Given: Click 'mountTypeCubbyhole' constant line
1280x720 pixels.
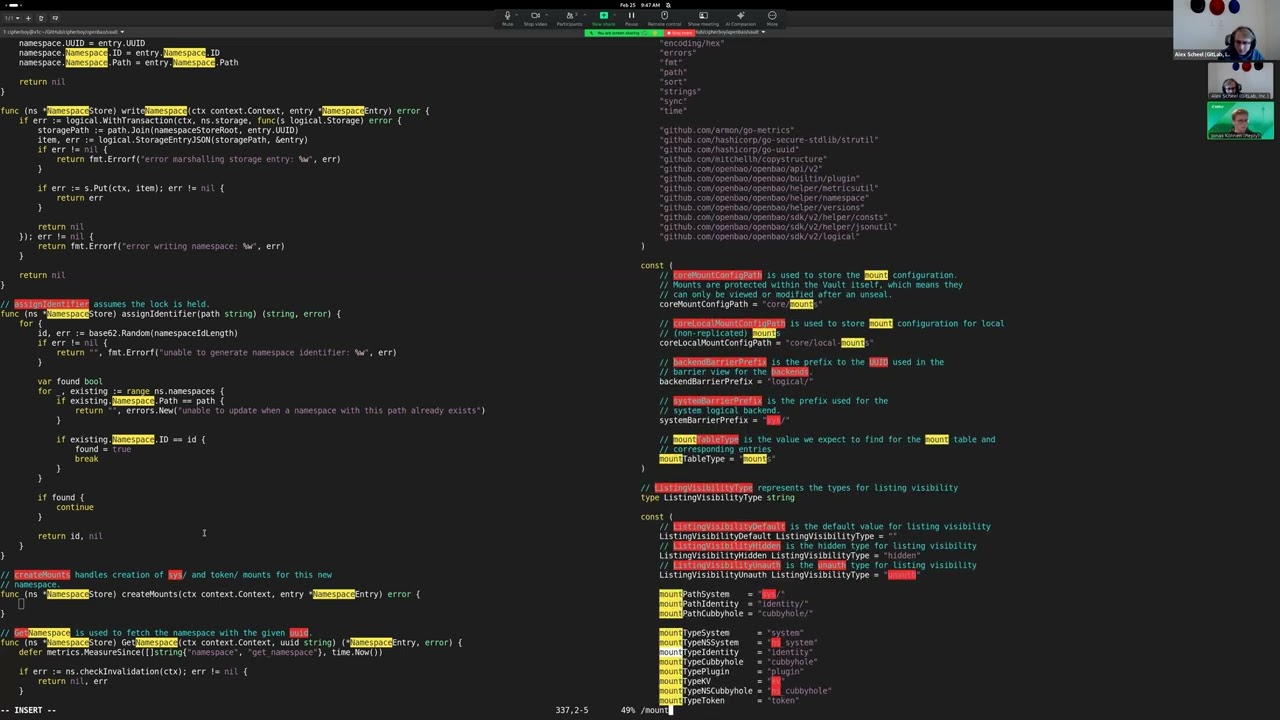Looking at the screenshot, I should click(738, 662).
